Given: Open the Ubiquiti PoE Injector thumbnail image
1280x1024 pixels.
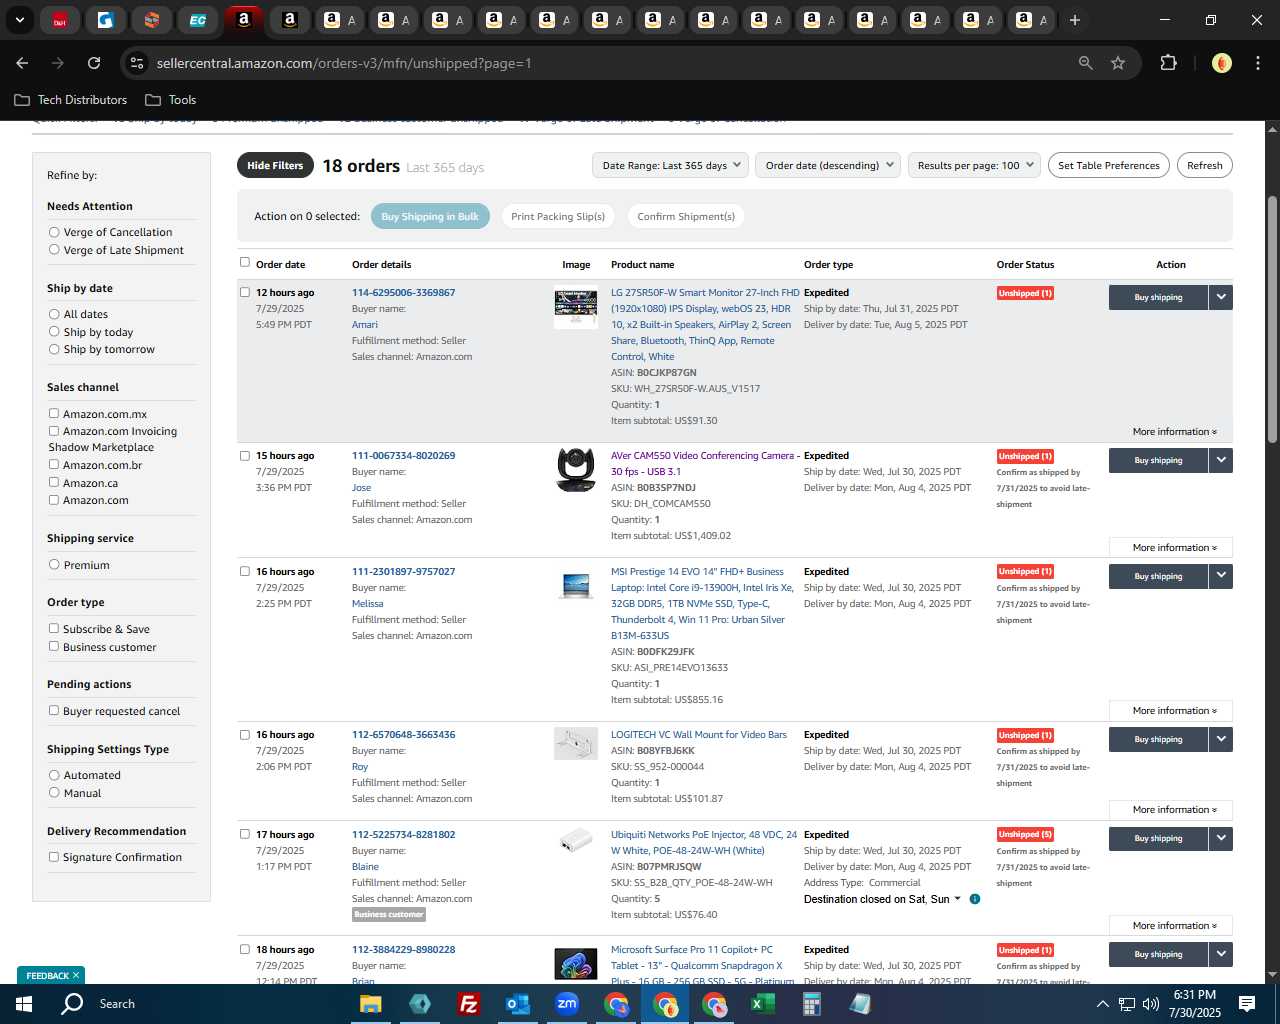Looking at the screenshot, I should pyautogui.click(x=576, y=840).
